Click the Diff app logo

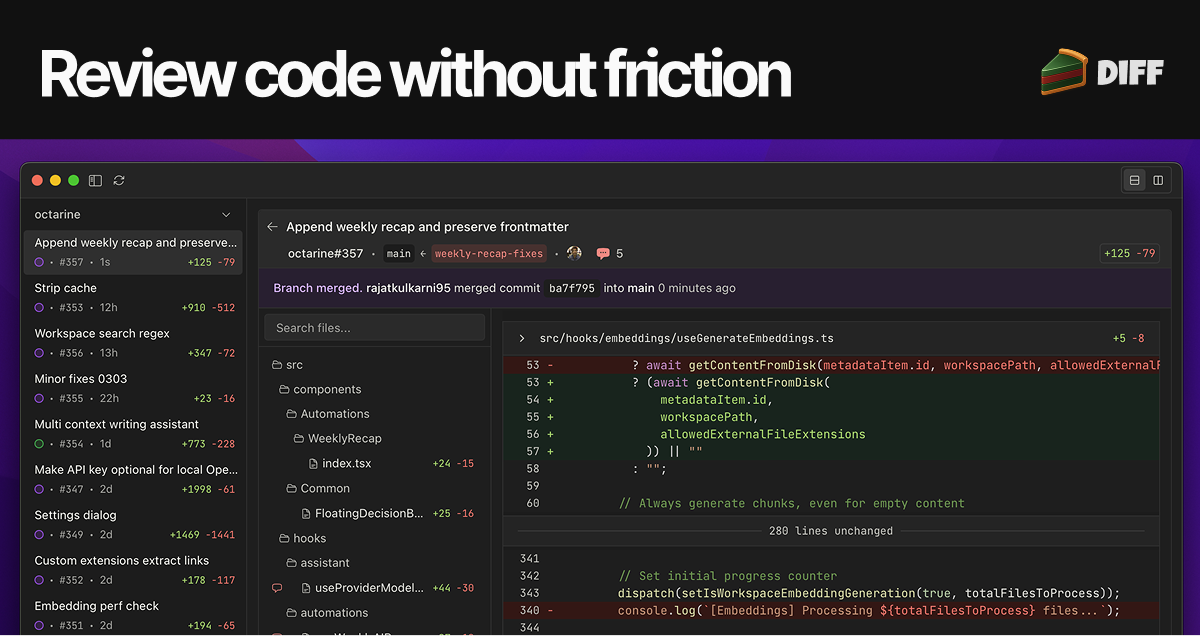click(1102, 72)
